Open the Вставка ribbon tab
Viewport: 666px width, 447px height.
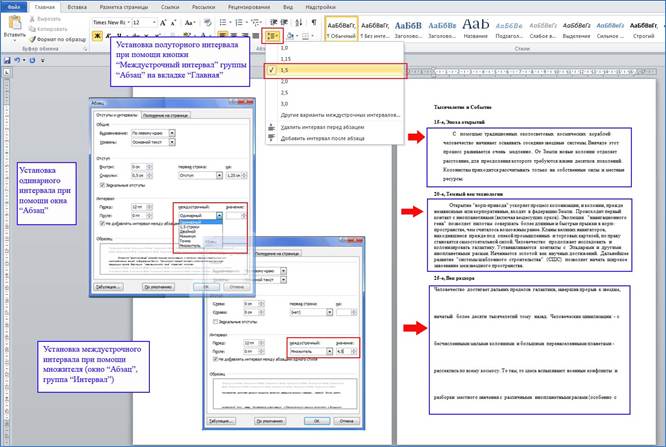coord(77,7)
